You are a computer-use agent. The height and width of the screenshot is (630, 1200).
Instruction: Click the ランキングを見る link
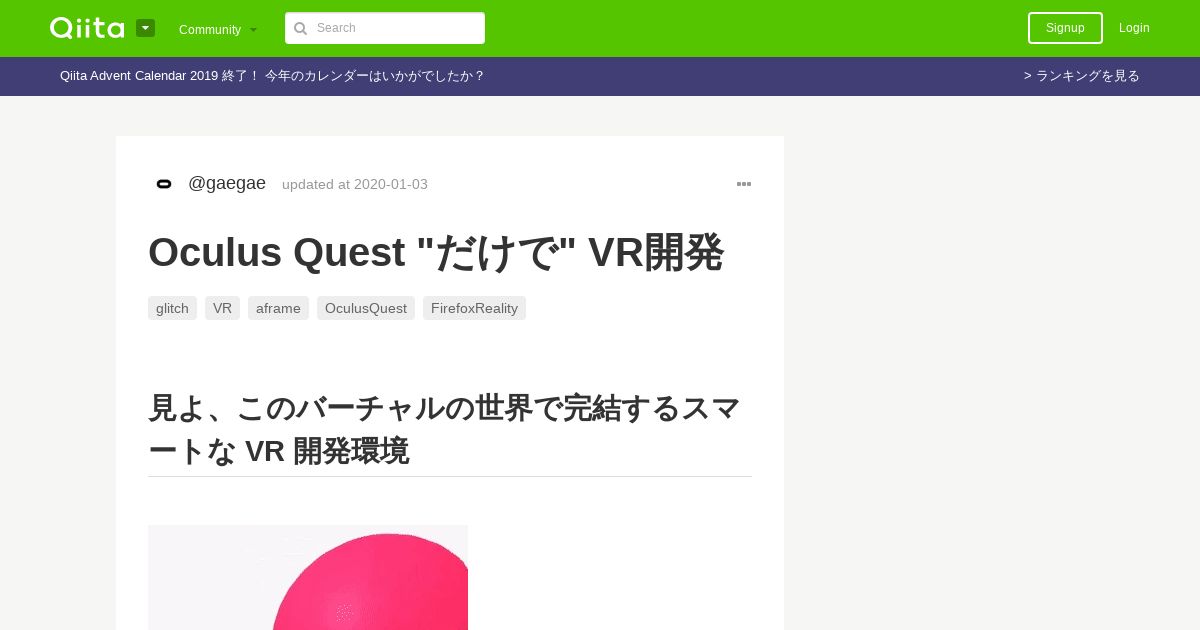point(1082,76)
